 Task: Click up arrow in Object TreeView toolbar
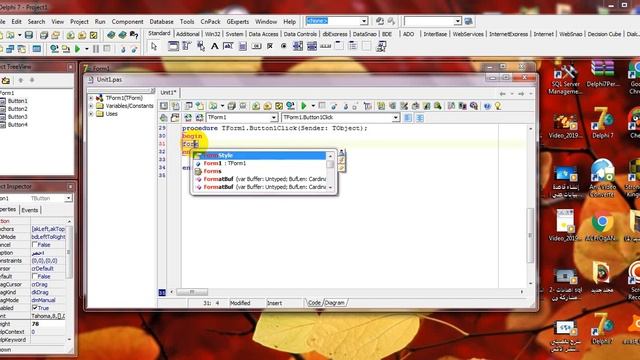point(21,80)
